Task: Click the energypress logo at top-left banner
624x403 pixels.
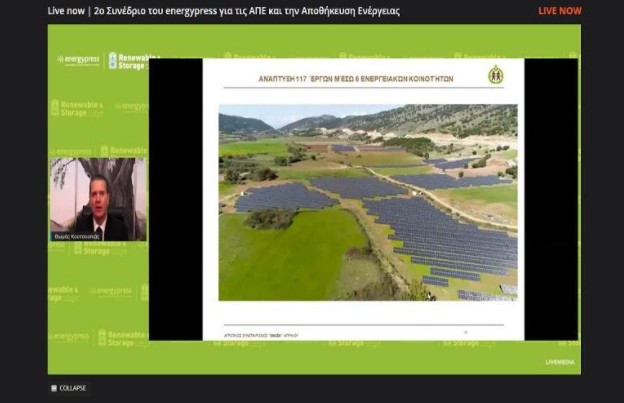Action: (78, 60)
